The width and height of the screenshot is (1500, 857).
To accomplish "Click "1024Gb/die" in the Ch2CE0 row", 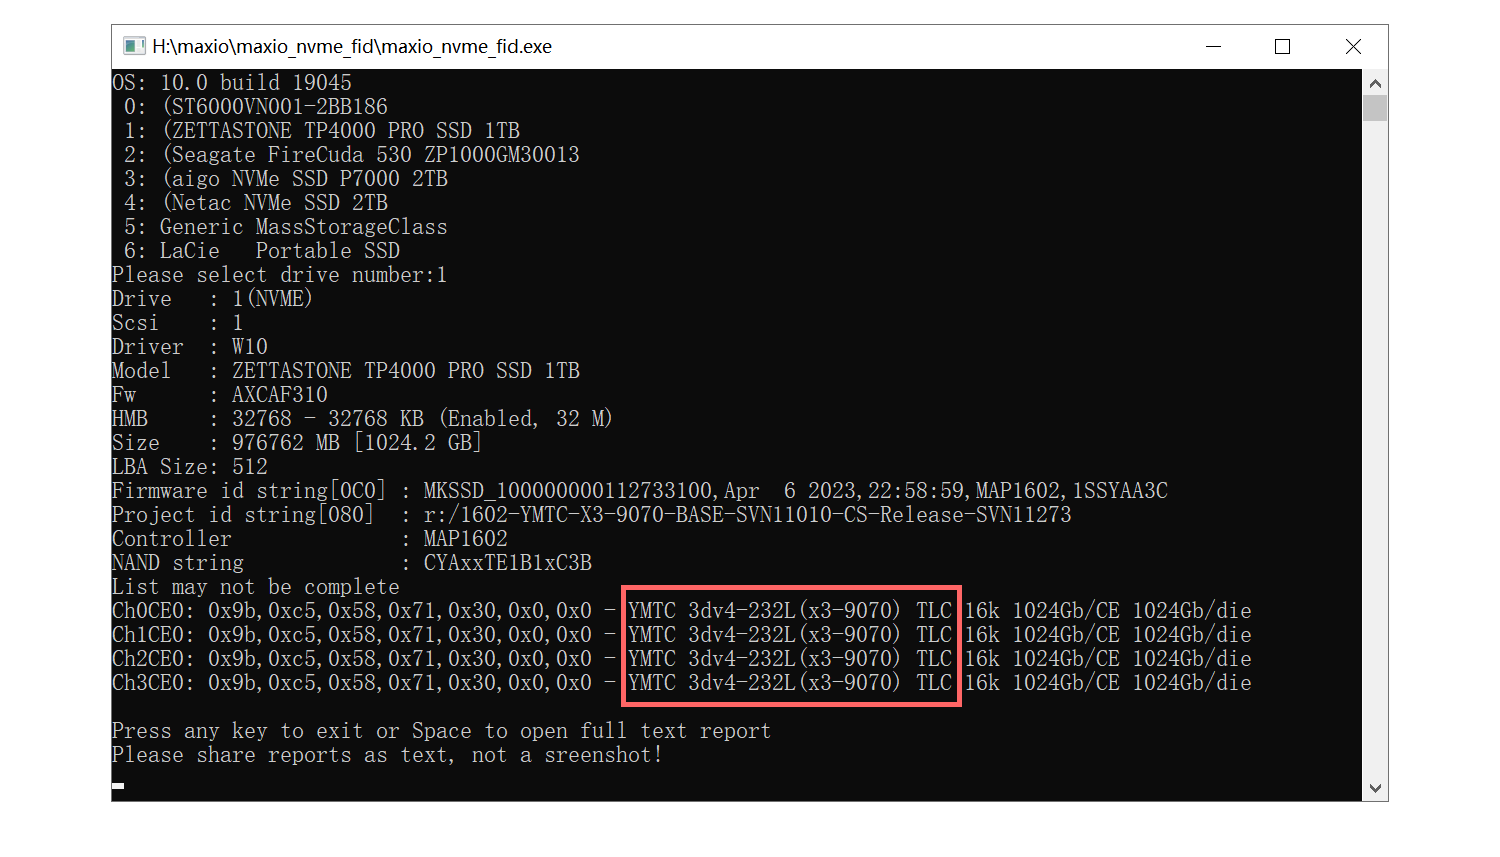I will [x=1192, y=659].
